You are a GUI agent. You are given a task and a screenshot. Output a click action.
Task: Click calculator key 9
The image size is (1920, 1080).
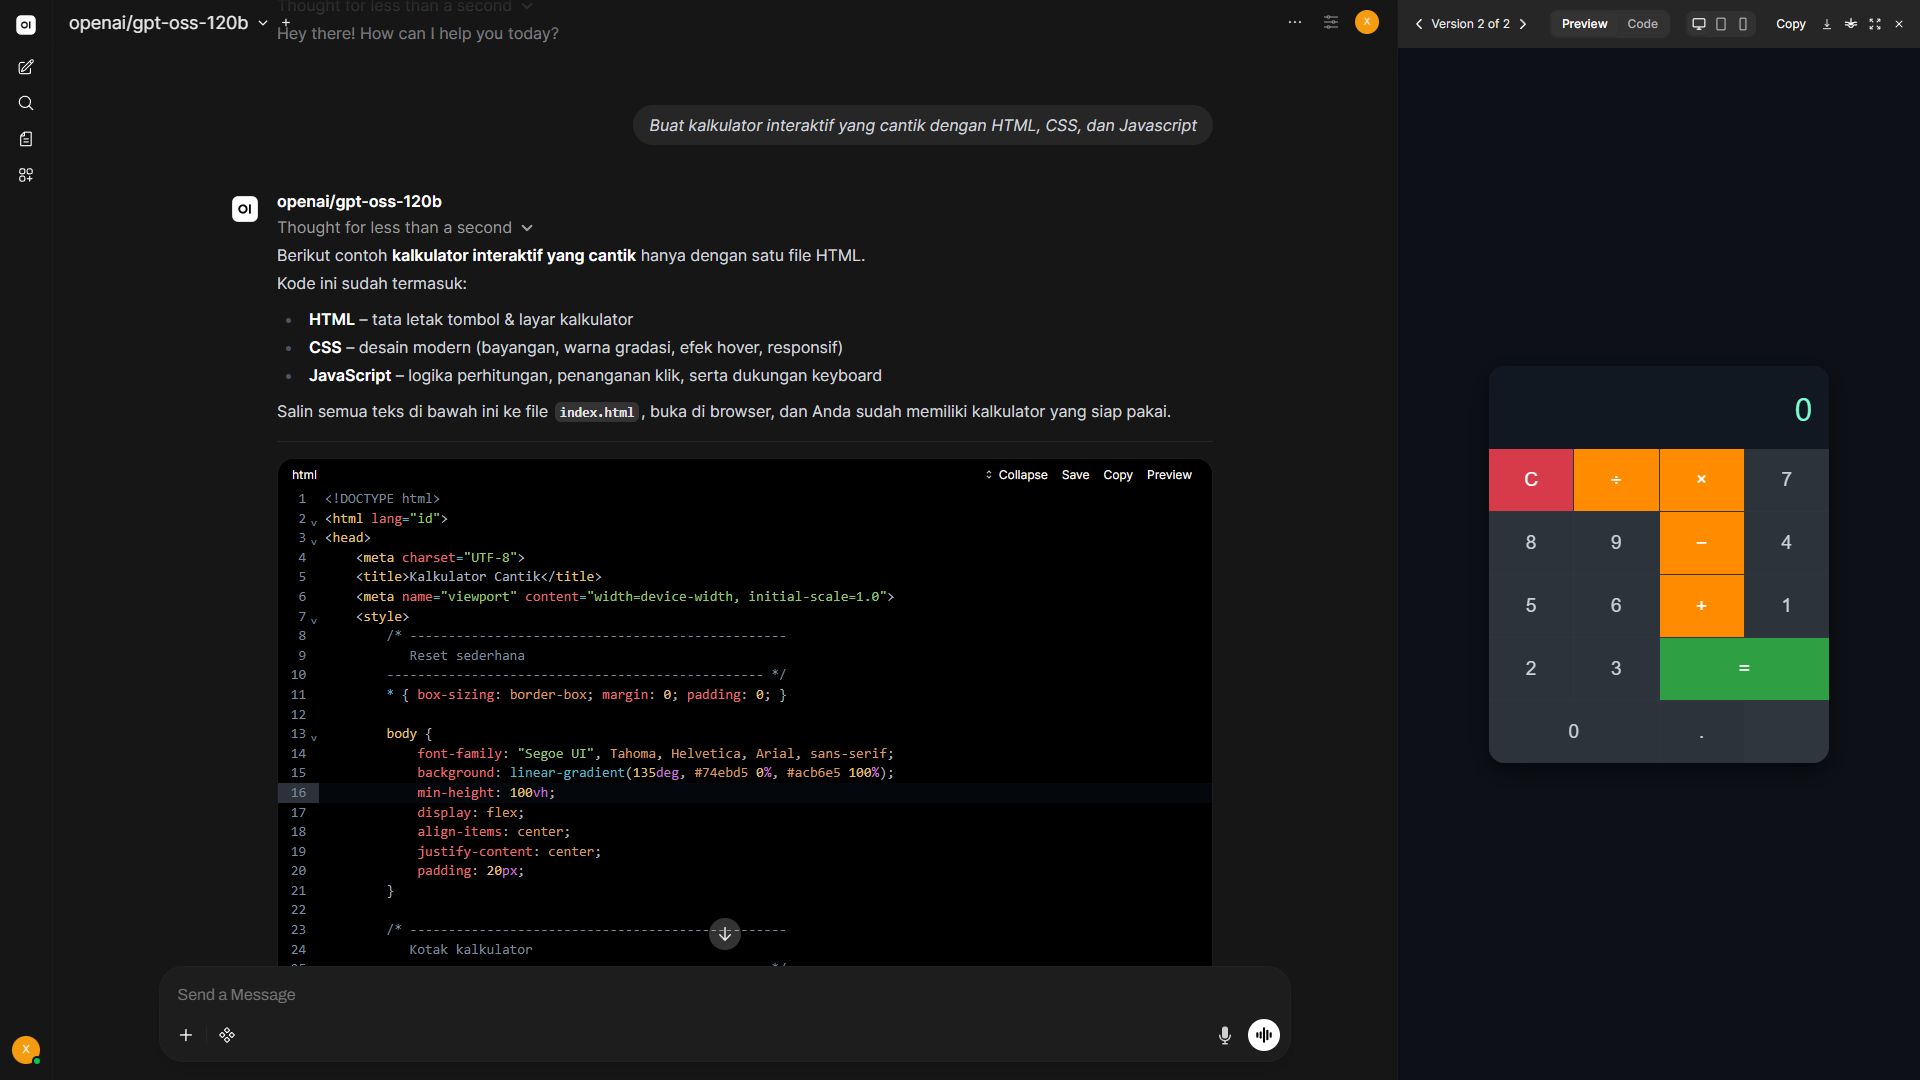click(1616, 543)
